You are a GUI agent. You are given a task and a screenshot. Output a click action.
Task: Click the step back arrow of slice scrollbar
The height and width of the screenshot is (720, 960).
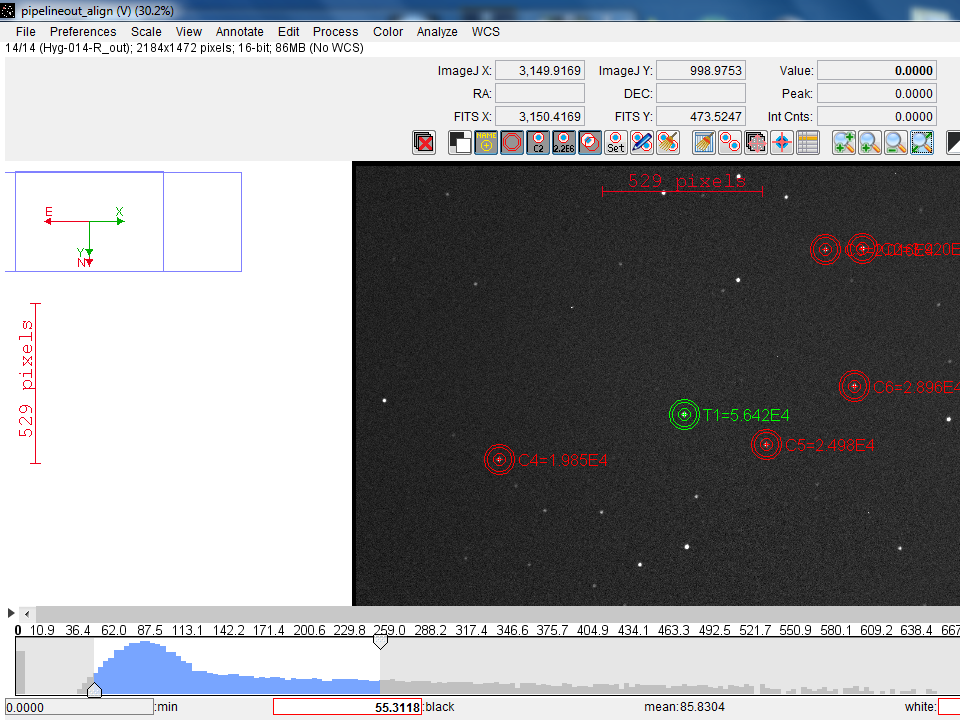click(27, 613)
